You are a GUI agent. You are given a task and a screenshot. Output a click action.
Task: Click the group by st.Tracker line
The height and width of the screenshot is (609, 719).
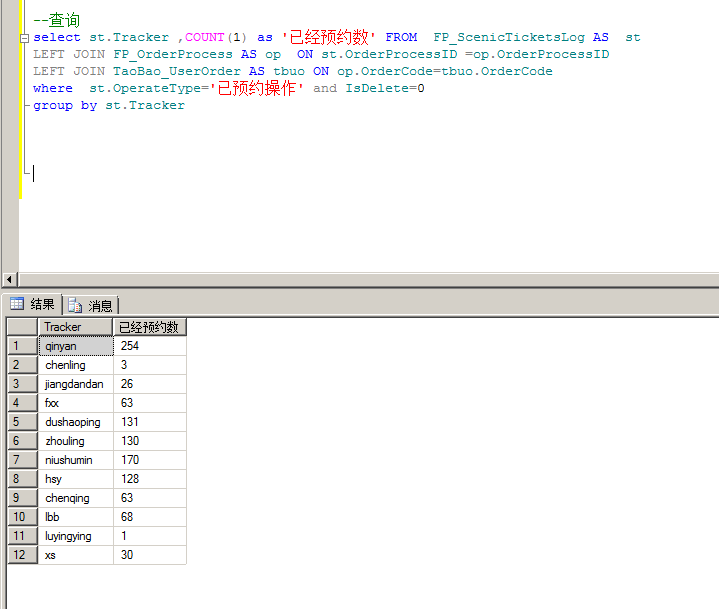click(109, 105)
